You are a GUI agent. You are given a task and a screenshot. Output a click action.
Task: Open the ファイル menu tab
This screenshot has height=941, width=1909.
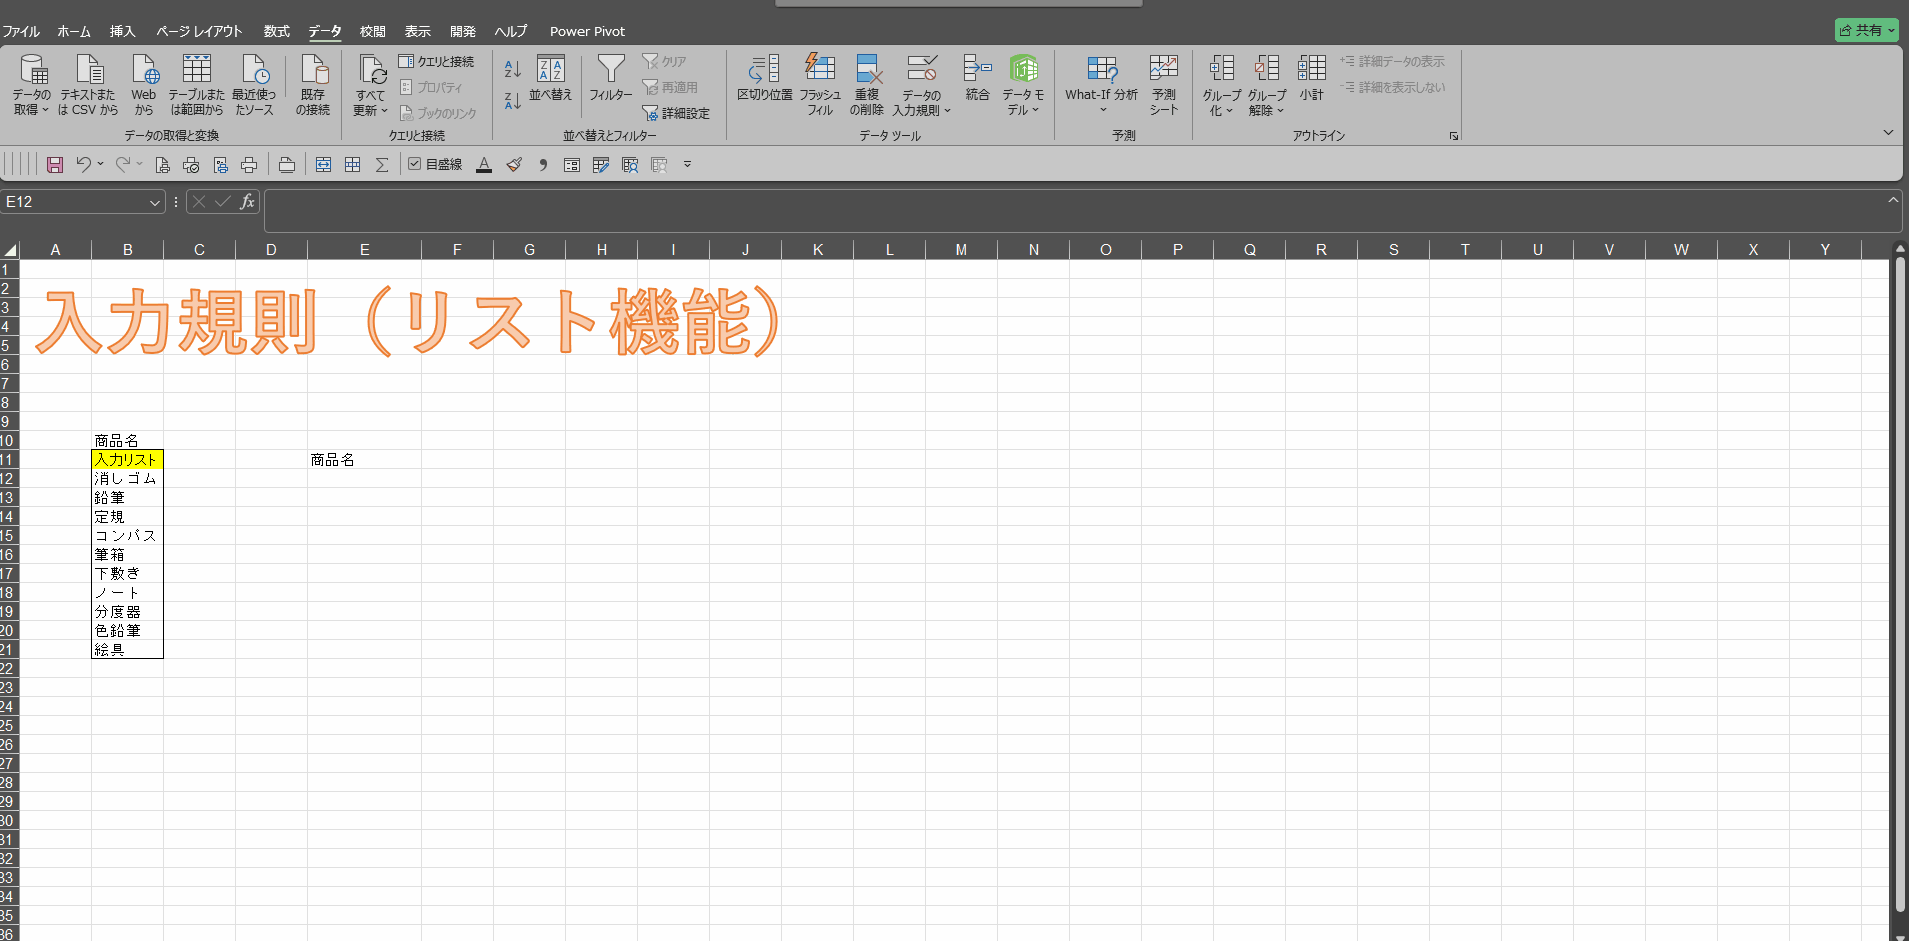[x=21, y=31]
